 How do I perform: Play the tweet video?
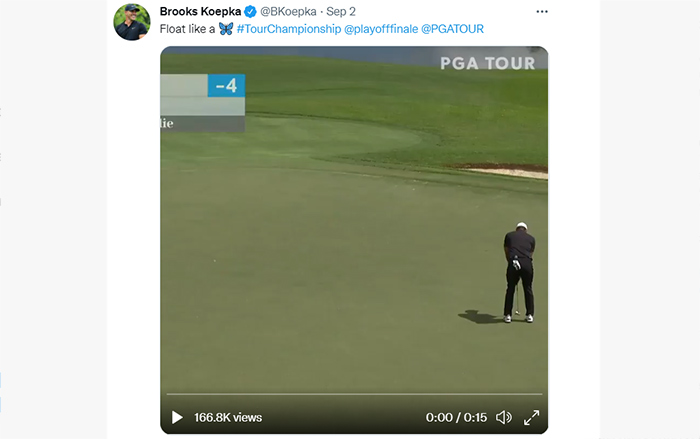pos(177,418)
